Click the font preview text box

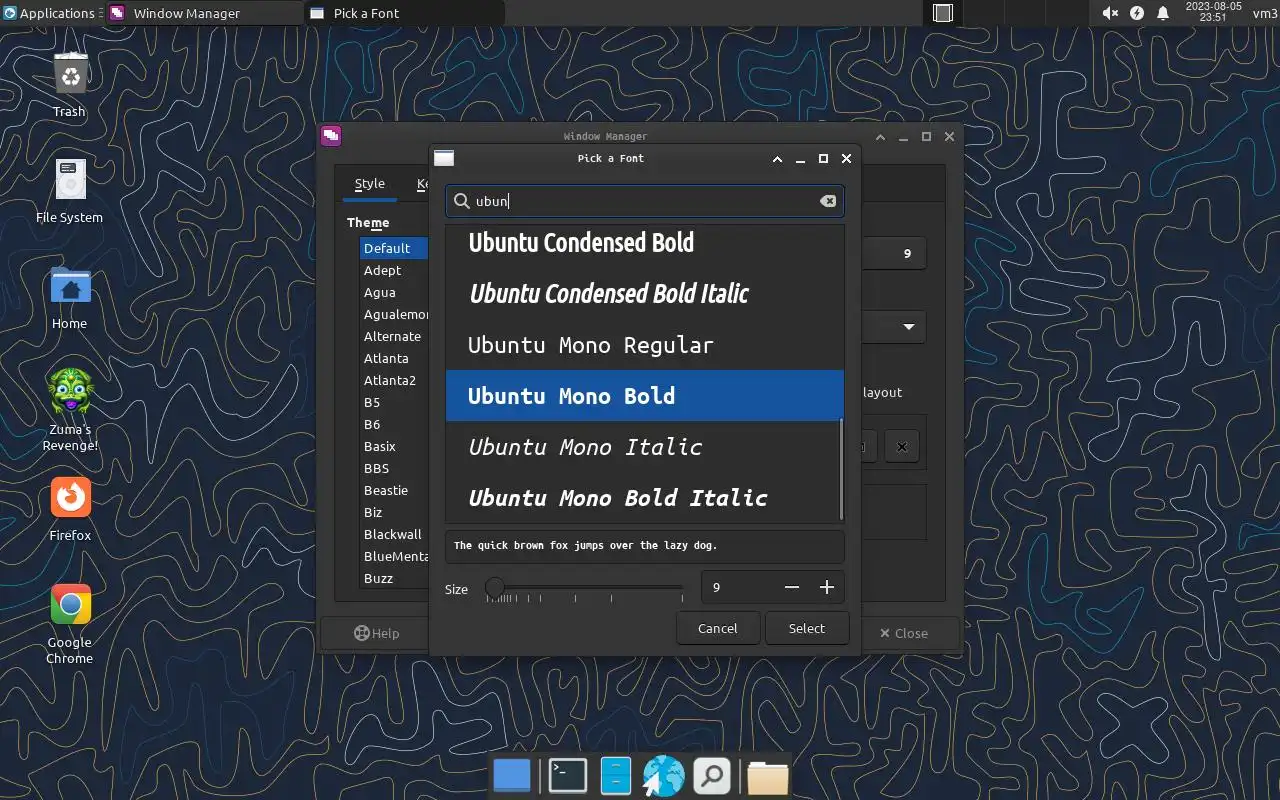(645, 546)
